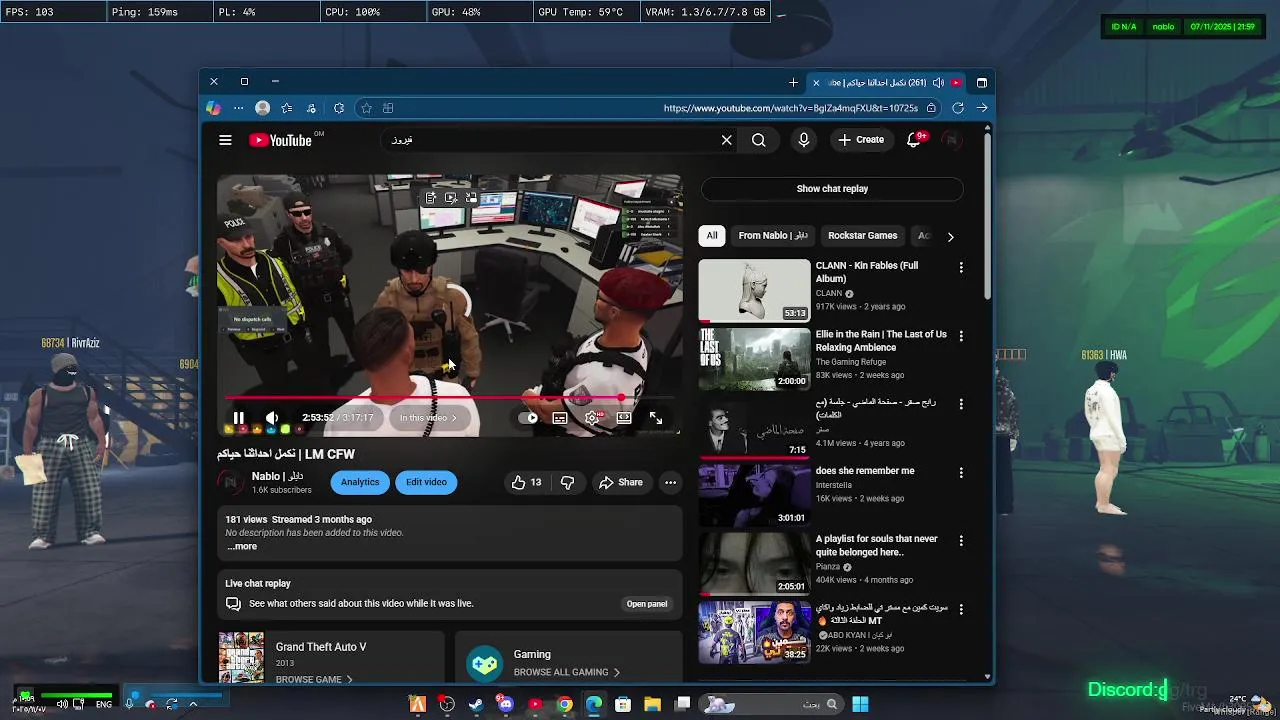
Task: Toggle autoplay switch in the player
Action: point(529,418)
